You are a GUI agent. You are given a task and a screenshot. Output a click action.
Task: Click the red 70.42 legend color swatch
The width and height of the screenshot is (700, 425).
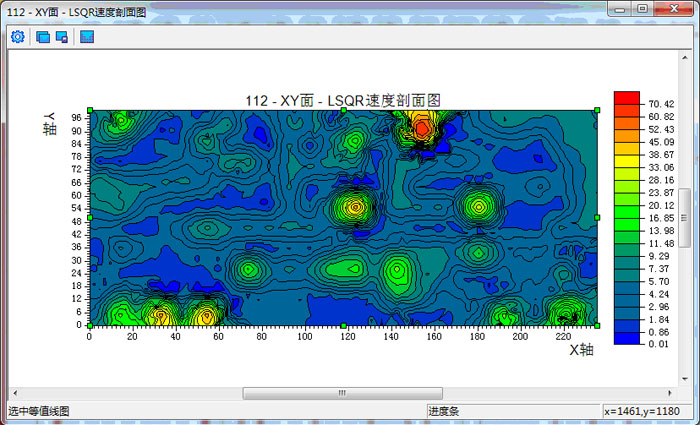click(x=626, y=97)
